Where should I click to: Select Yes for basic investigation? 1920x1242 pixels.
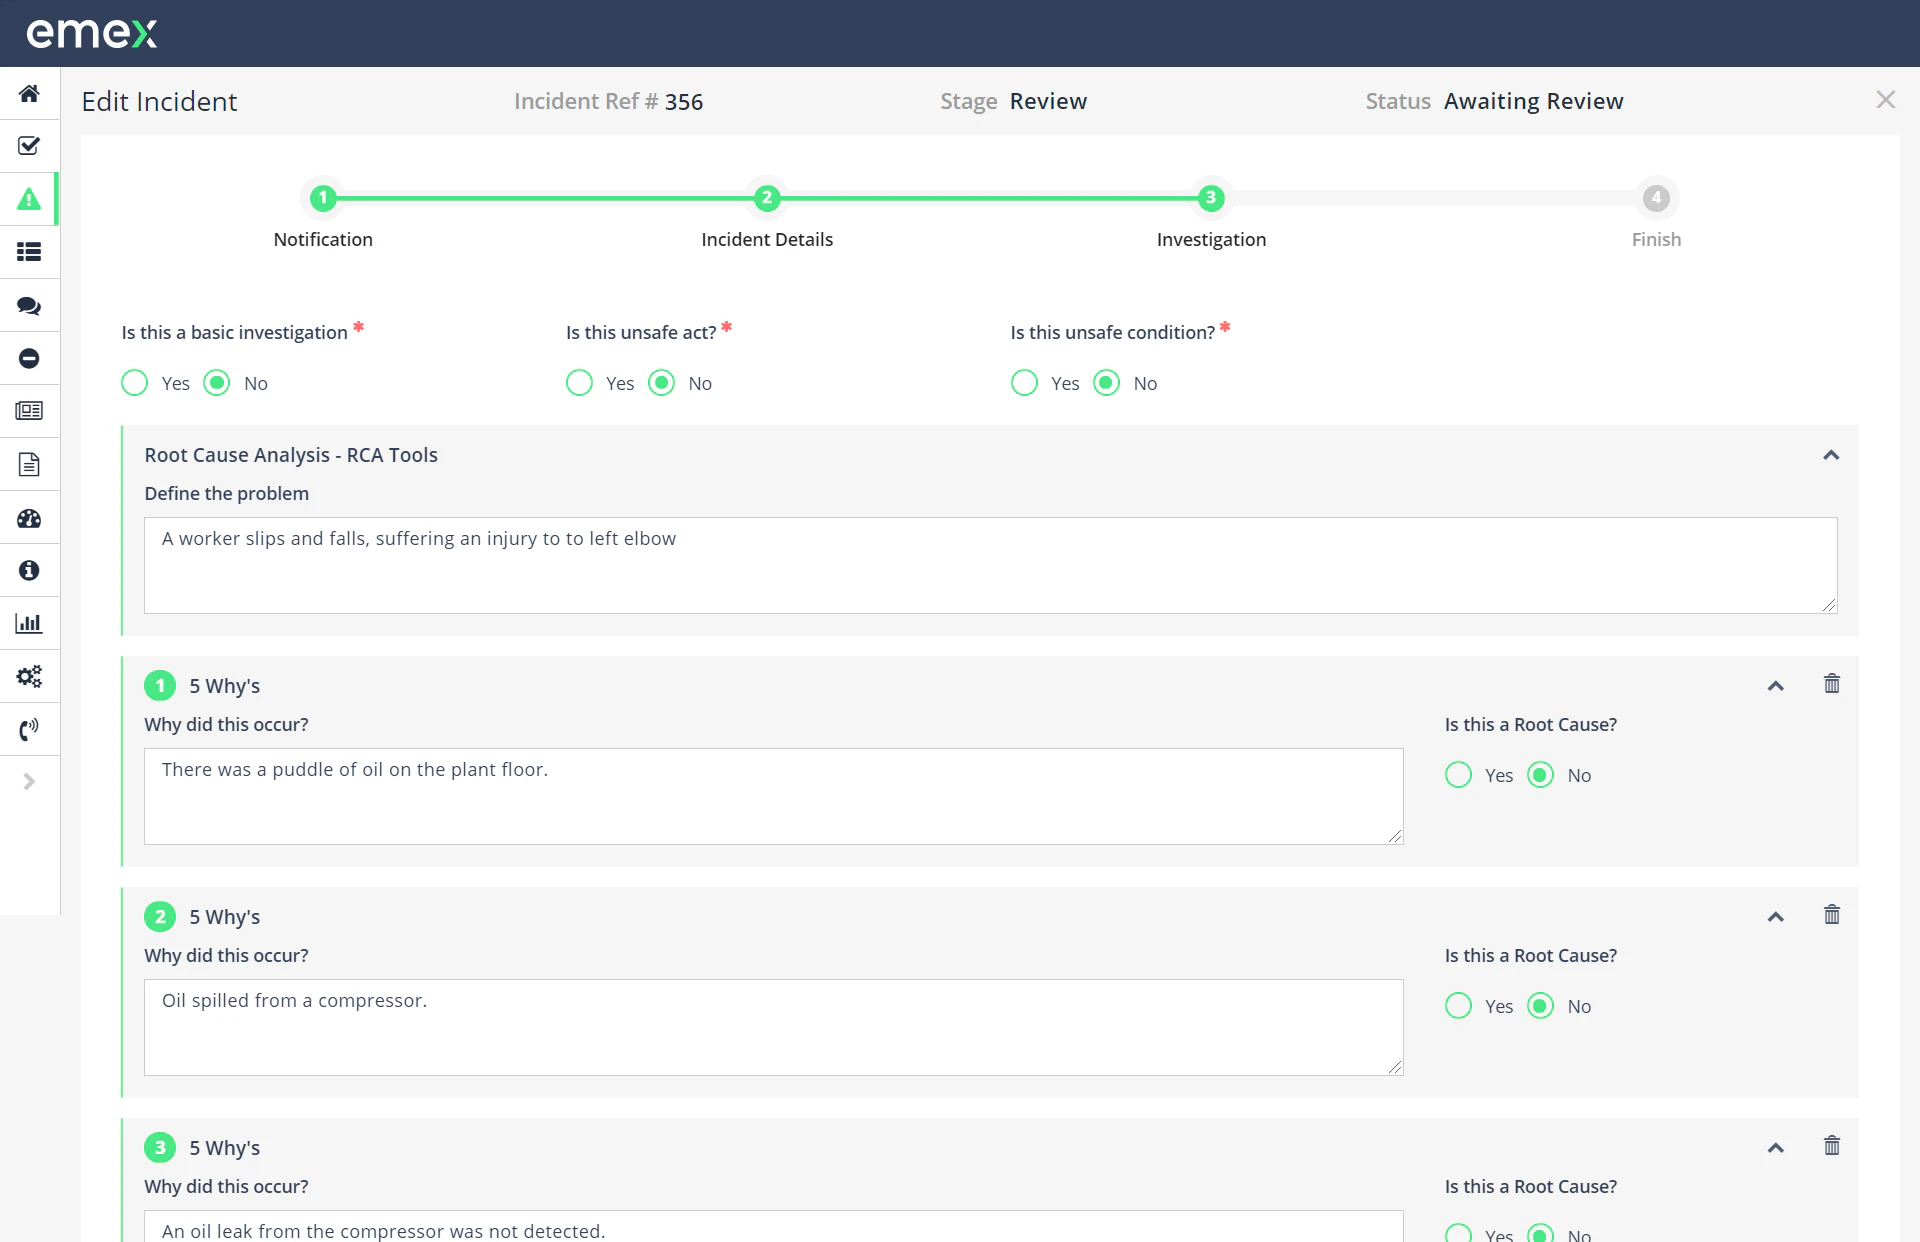click(x=133, y=382)
